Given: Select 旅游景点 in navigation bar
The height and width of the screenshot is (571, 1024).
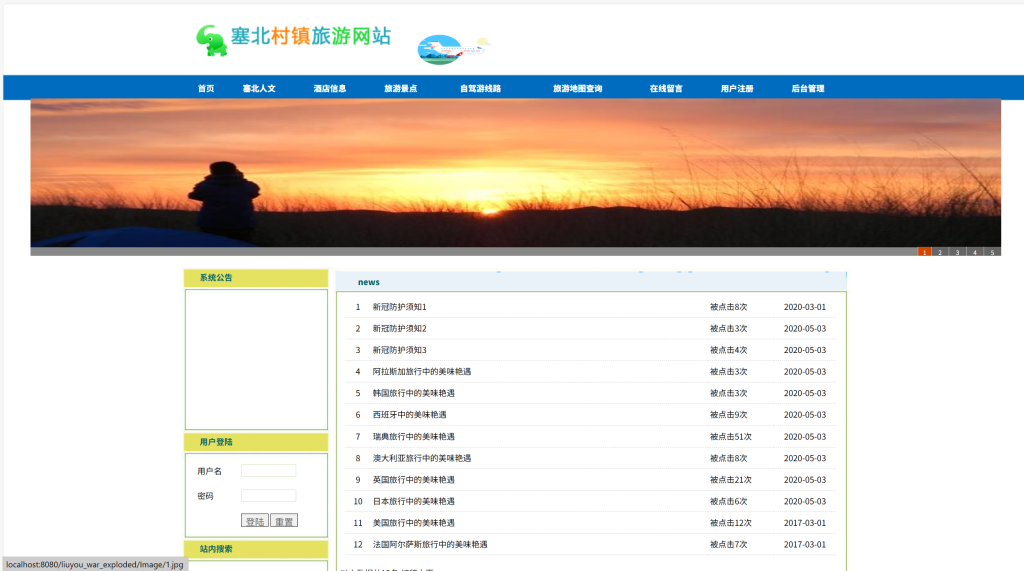Looking at the screenshot, I should (x=400, y=89).
